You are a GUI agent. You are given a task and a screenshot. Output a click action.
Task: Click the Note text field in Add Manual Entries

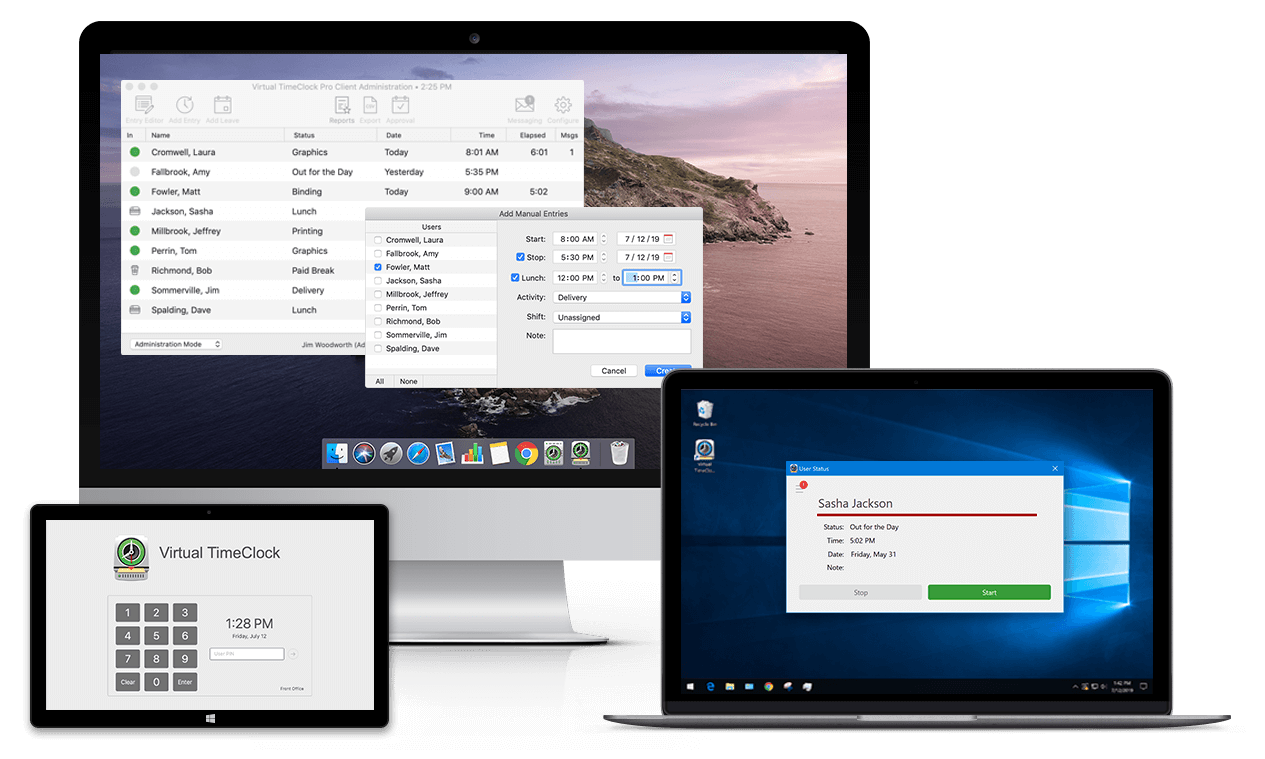tap(622, 342)
